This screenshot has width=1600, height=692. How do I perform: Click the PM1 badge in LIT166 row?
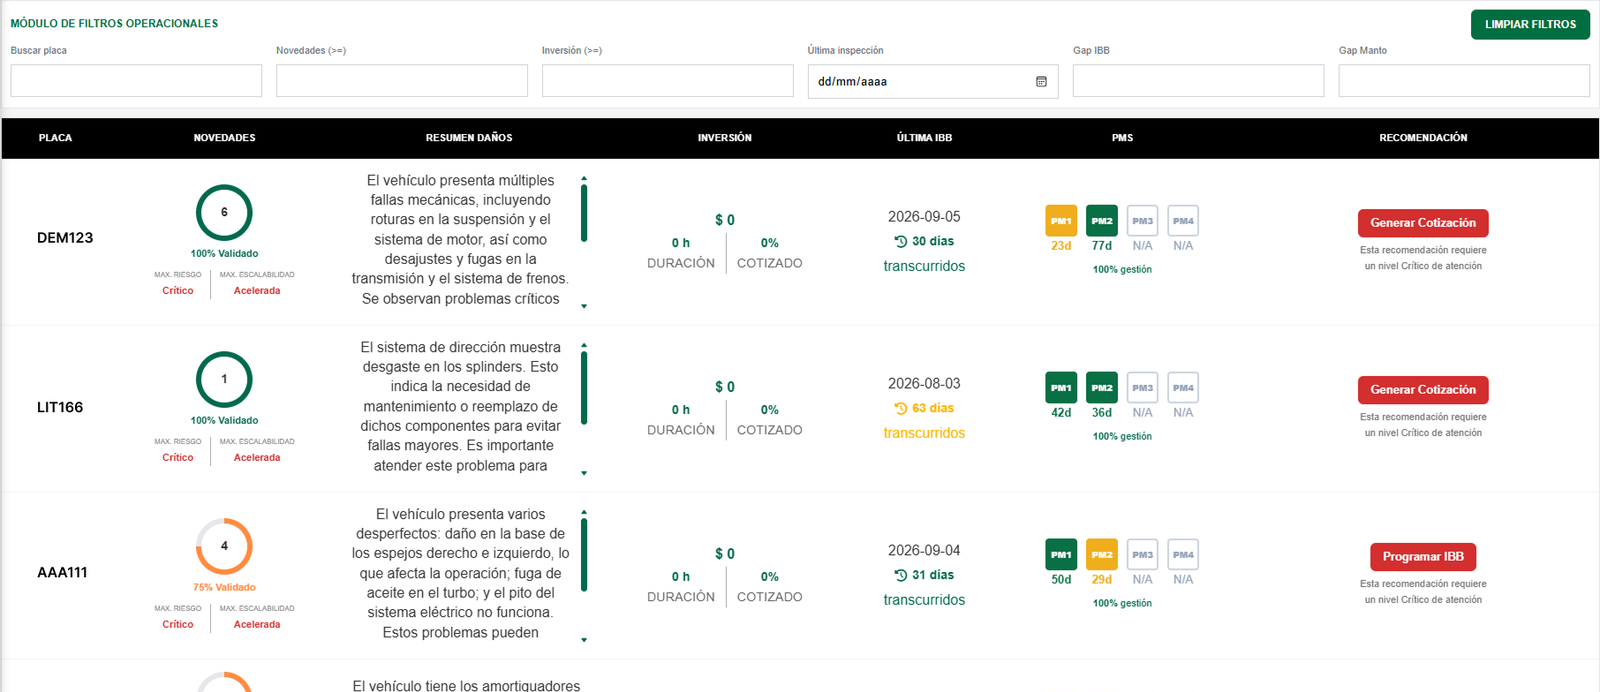(x=1061, y=388)
